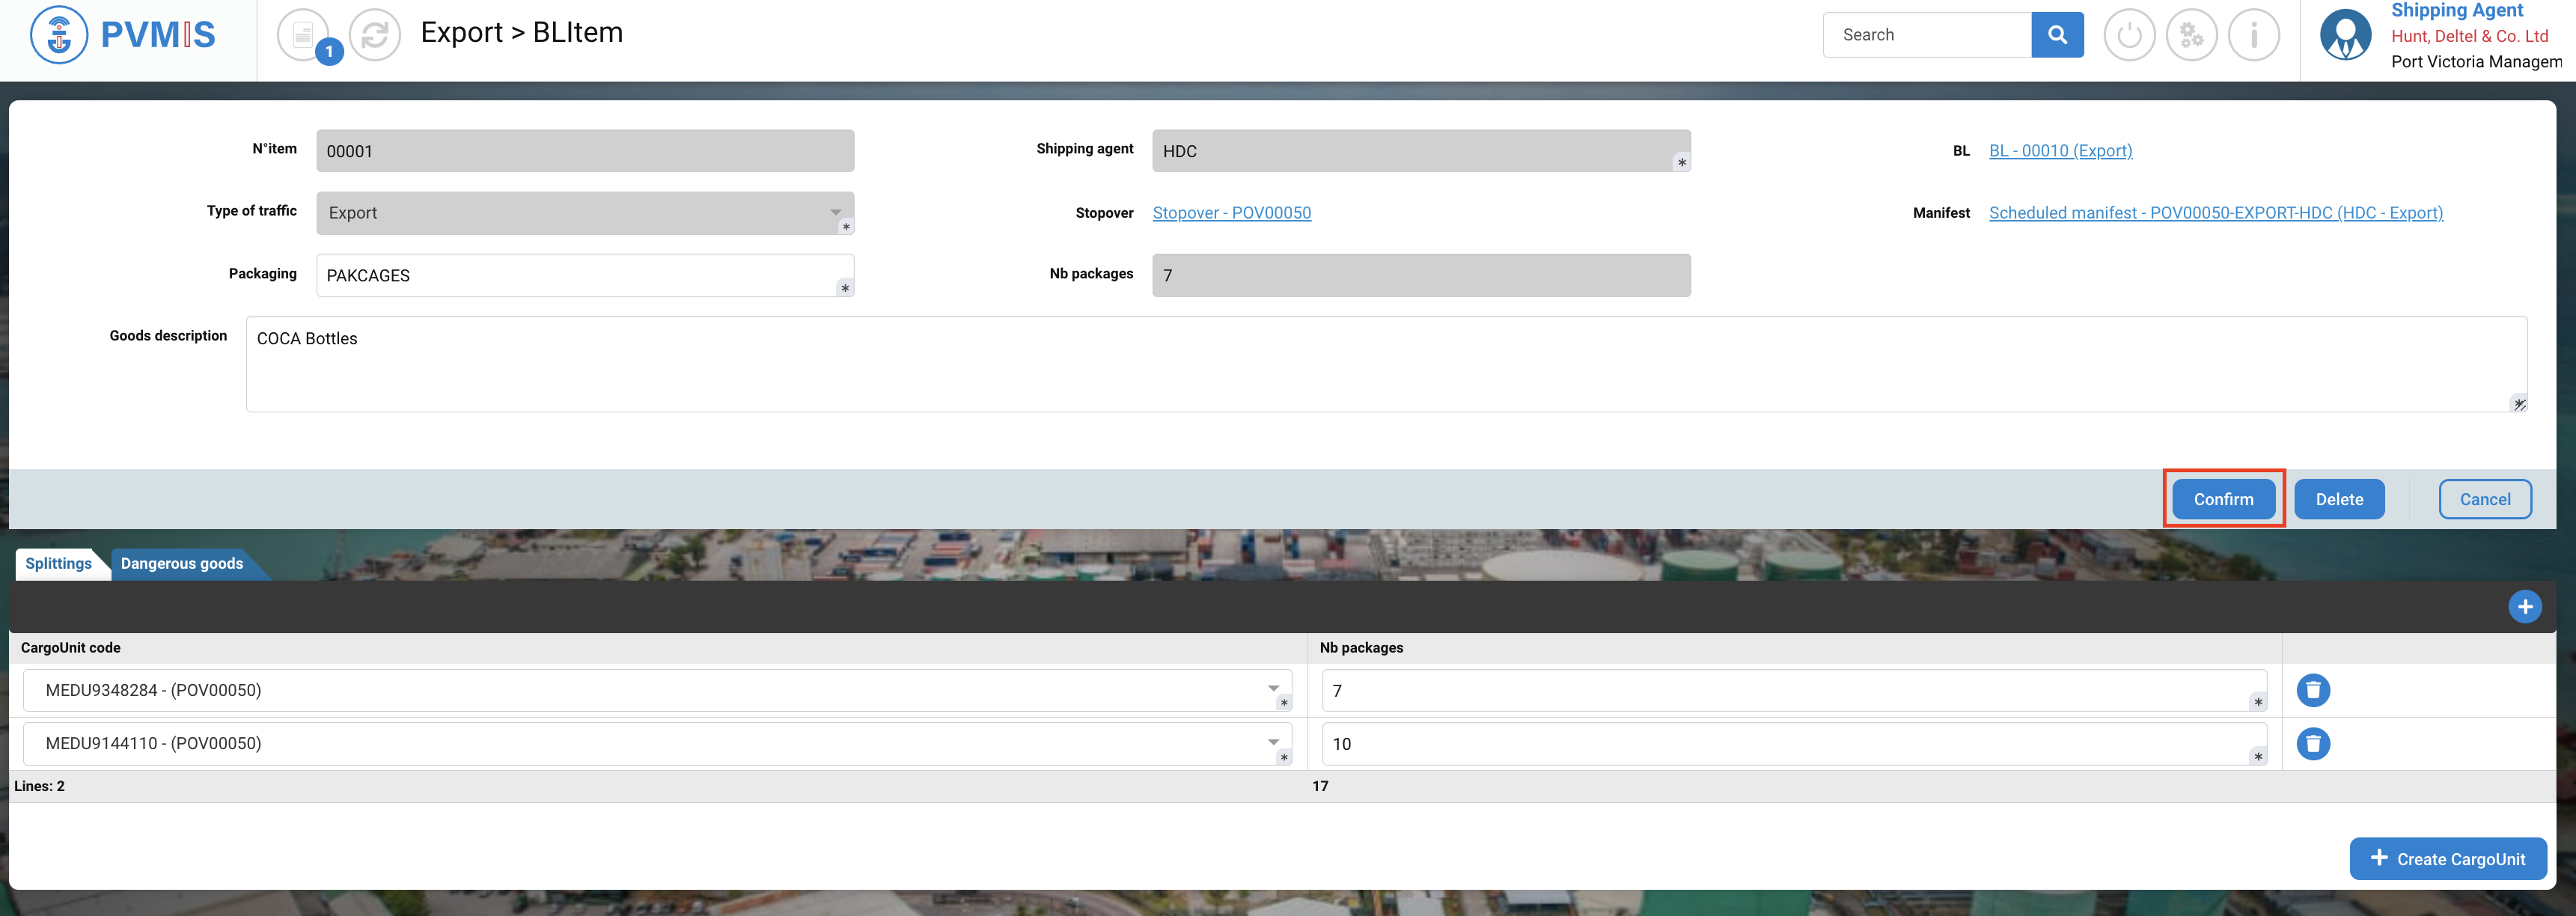Open the Stopover - POV00050 link
2576x916 pixels.
pos(1231,212)
